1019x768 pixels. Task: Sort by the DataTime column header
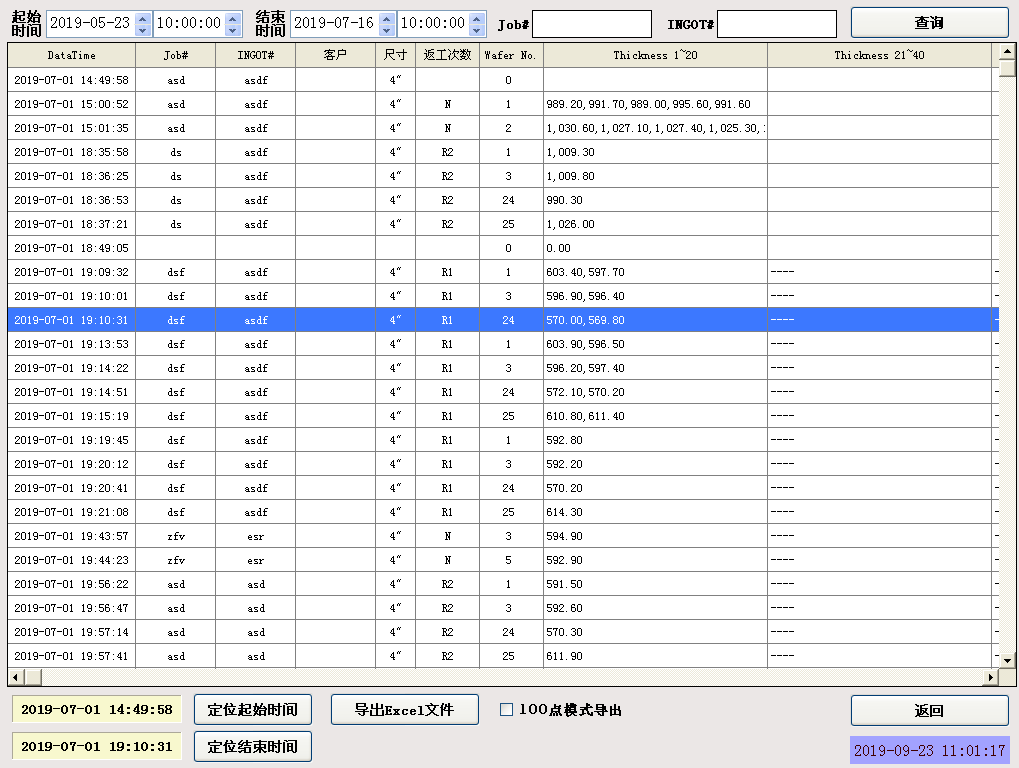pyautogui.click(x=71, y=55)
